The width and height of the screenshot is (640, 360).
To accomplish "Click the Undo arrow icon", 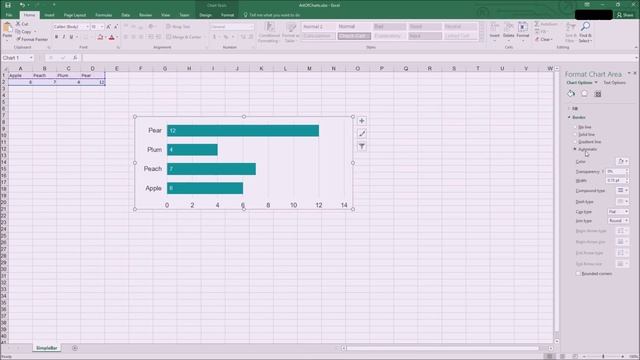I will coord(22,5).
